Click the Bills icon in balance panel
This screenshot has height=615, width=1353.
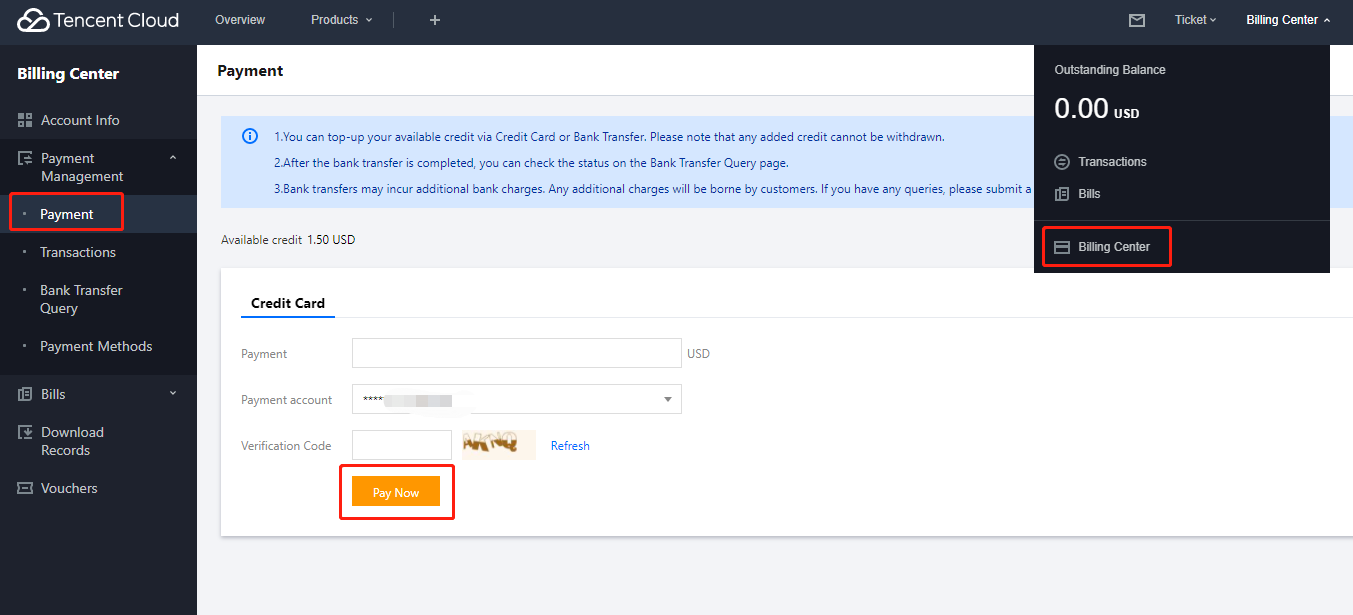[1062, 194]
